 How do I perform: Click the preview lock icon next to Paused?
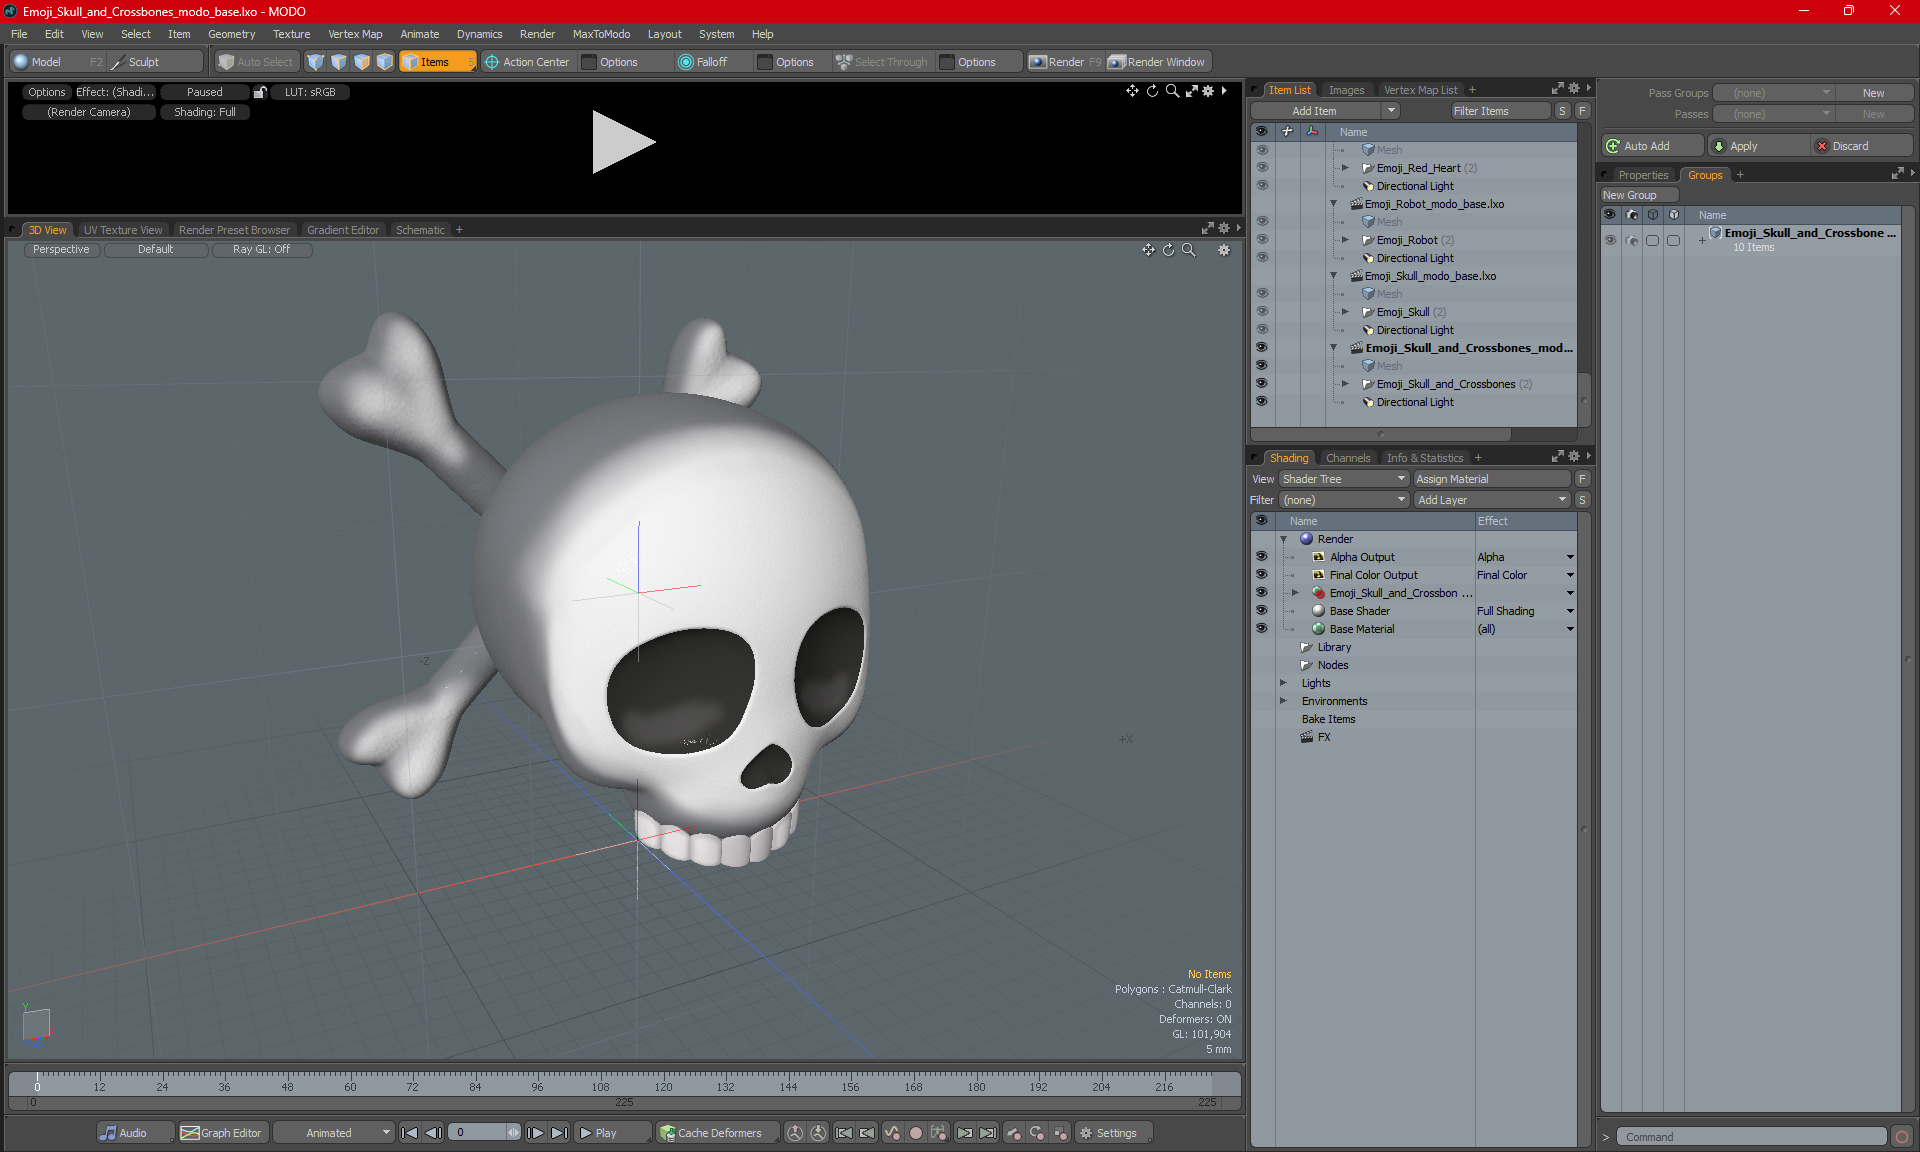[x=260, y=92]
